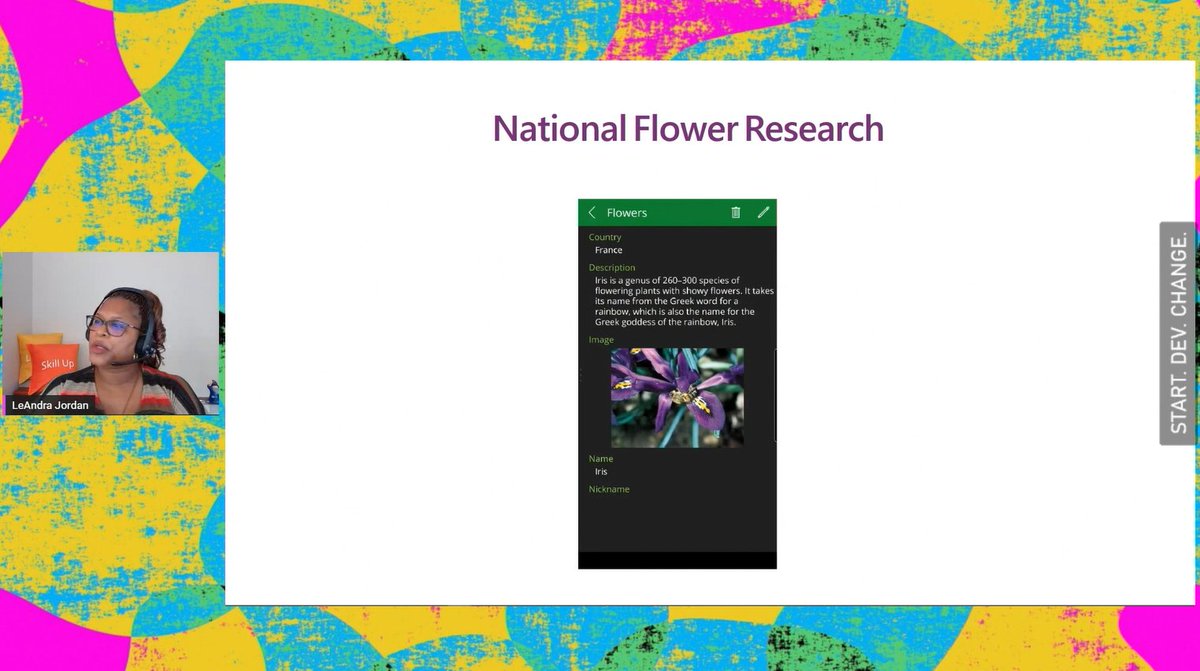Click the France country value

click(608, 250)
